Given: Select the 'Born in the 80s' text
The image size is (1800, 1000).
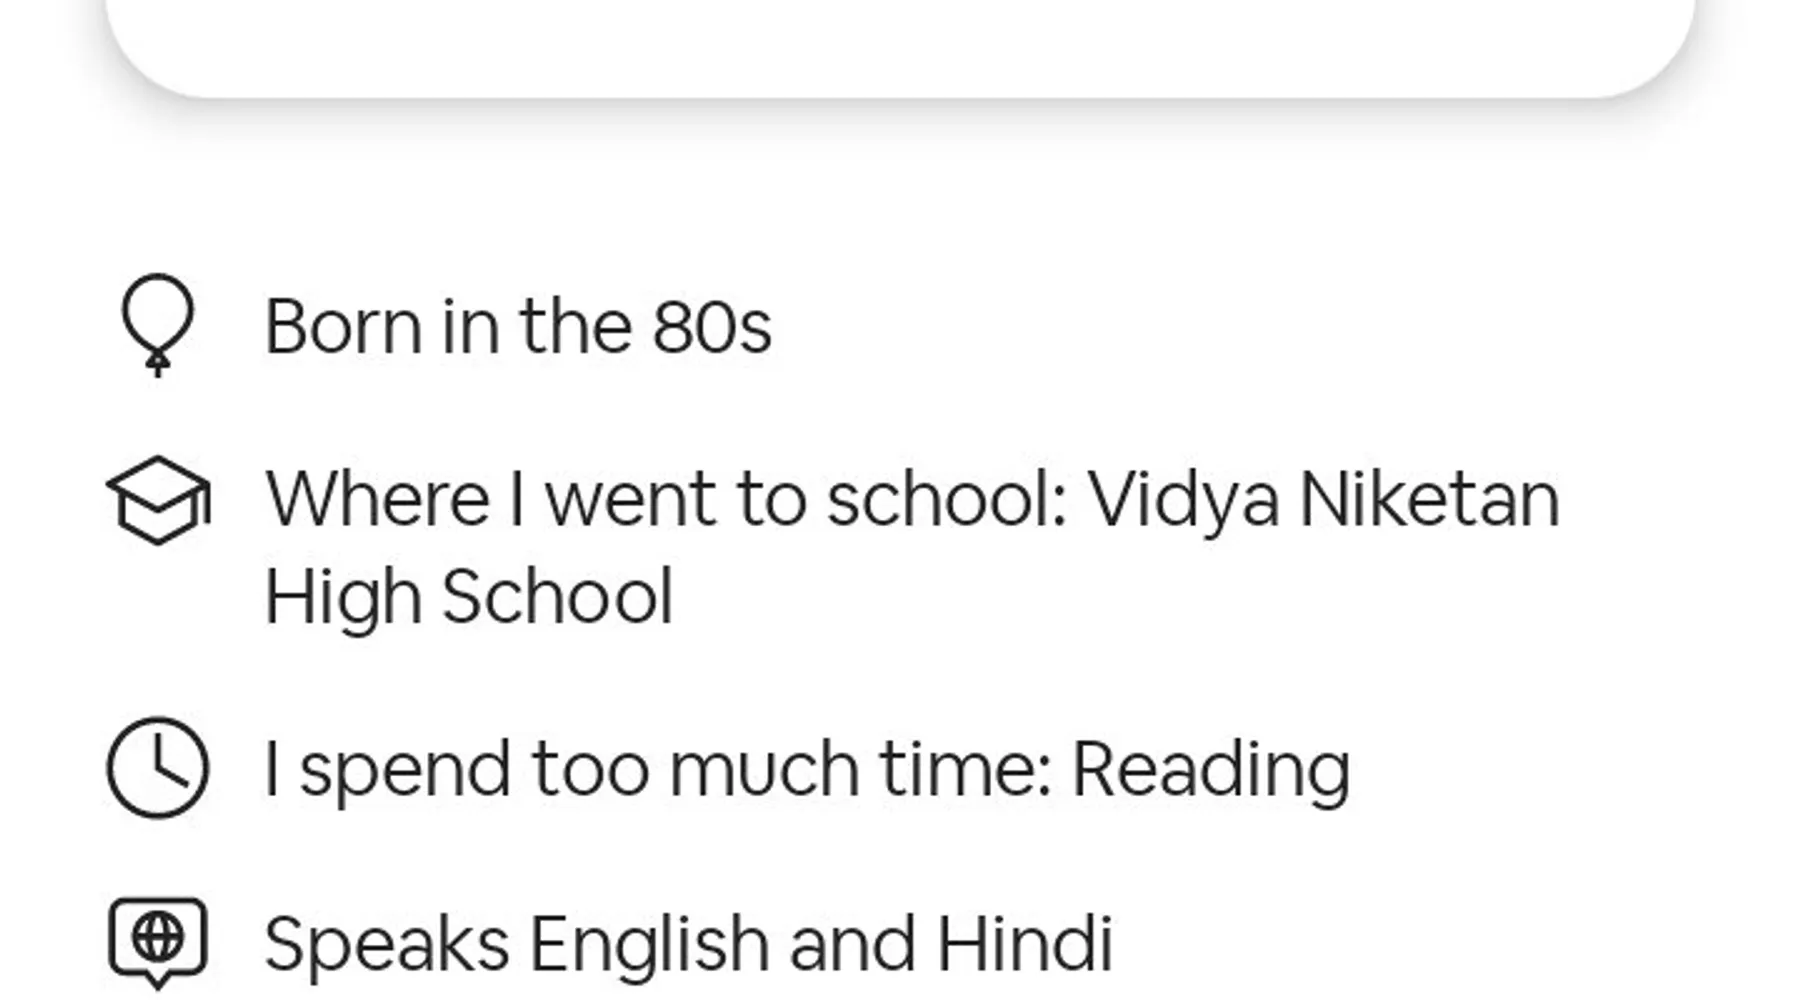Looking at the screenshot, I should click(x=518, y=327).
